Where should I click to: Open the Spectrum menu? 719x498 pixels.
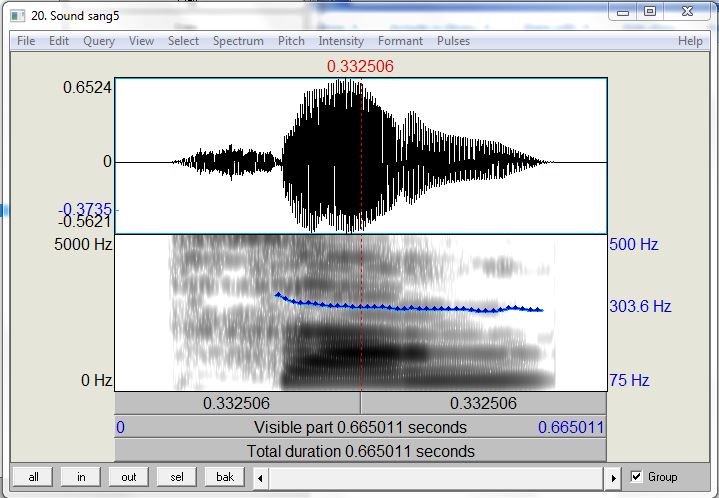tap(238, 41)
